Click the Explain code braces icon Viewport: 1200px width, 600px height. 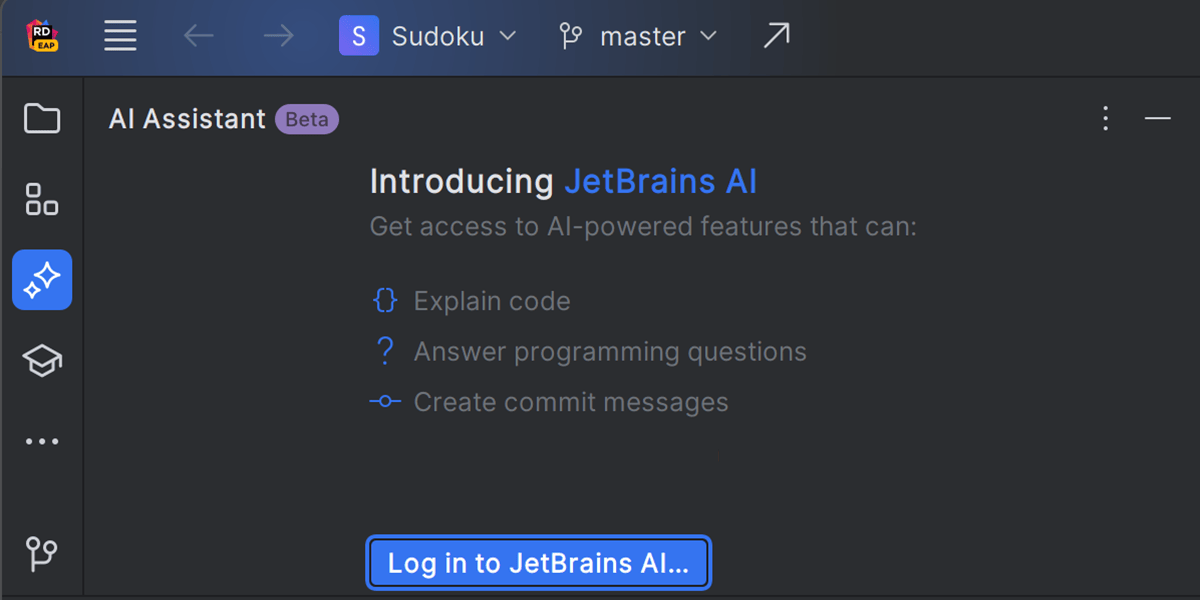point(385,301)
